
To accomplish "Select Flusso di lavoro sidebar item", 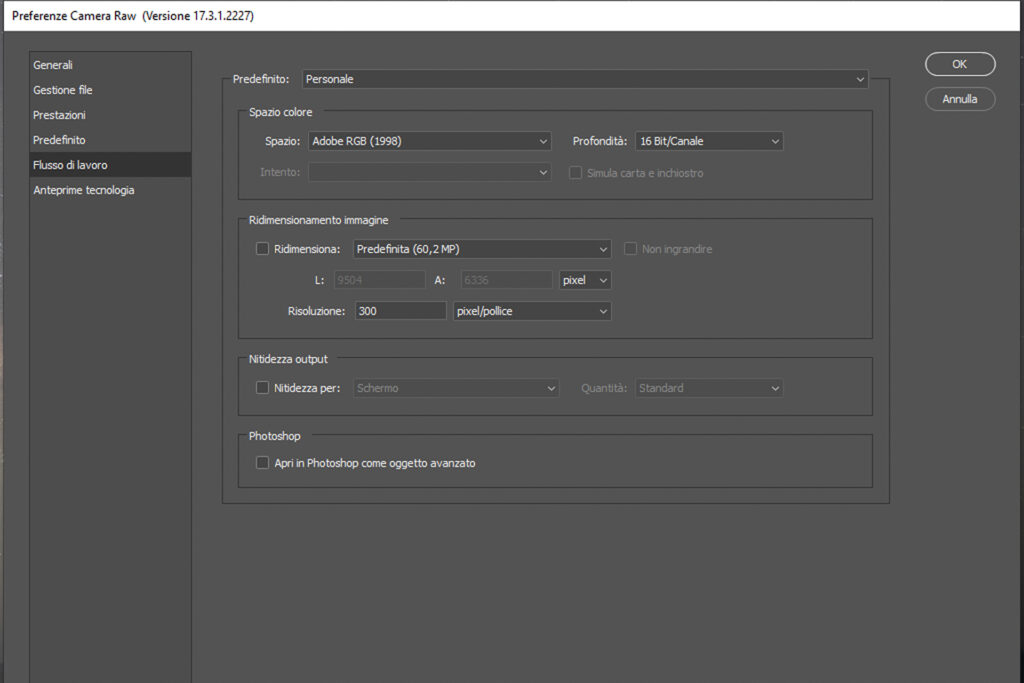I will [x=70, y=165].
